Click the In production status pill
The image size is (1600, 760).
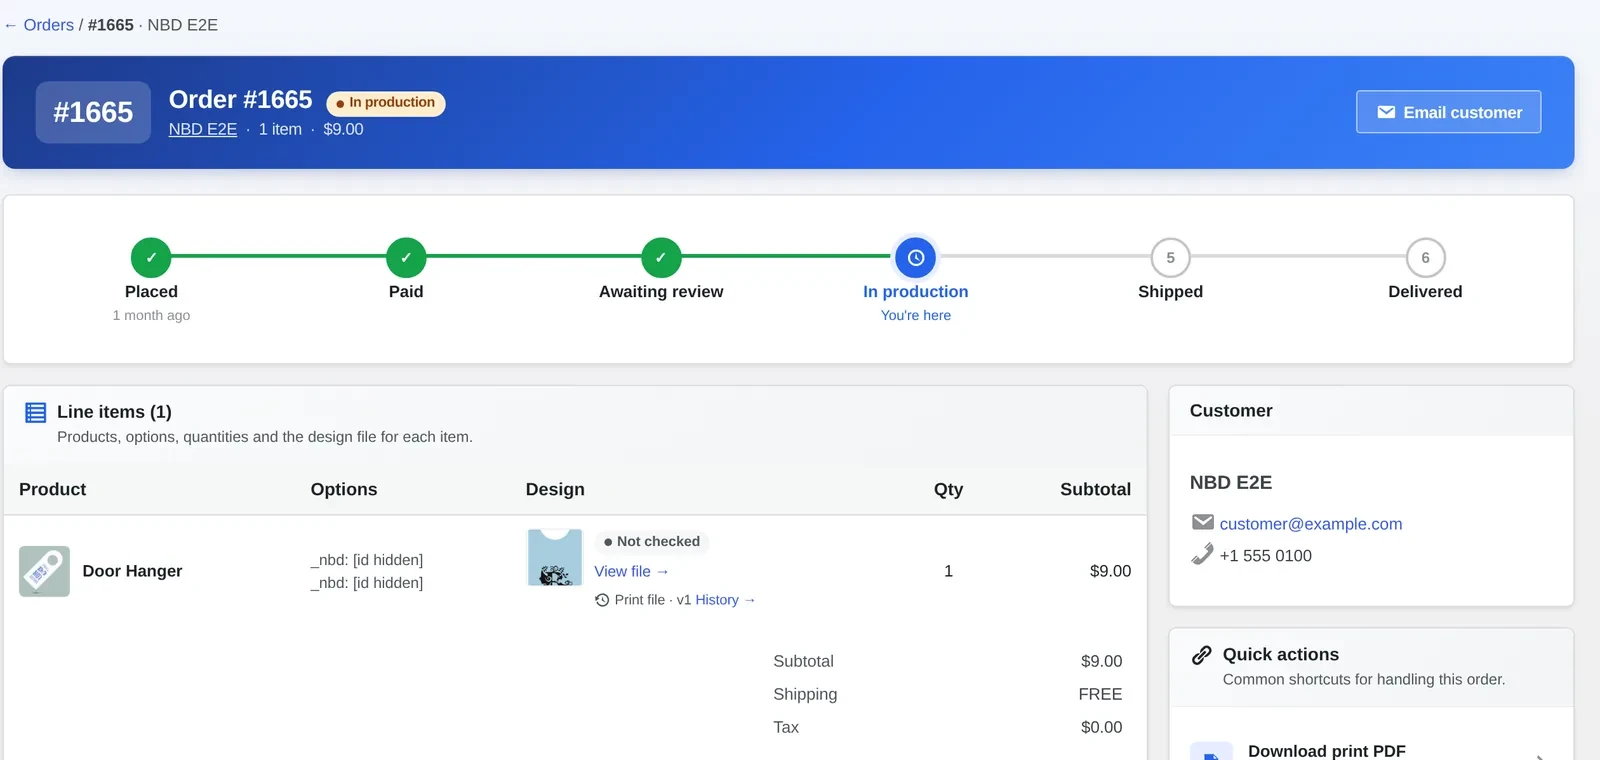[386, 103]
